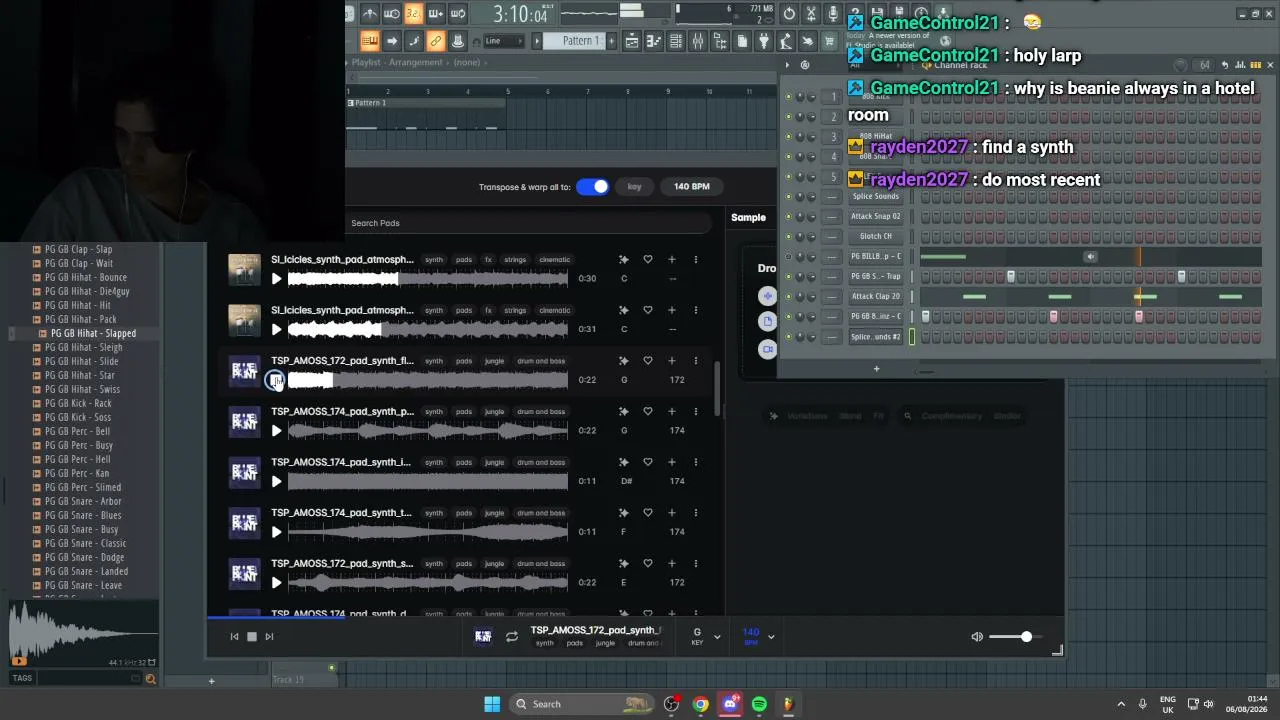Like the TSP_AMOSS_174_pad_synth_p sample with the heart
Image resolution: width=1280 pixels, height=720 pixels.
point(648,412)
